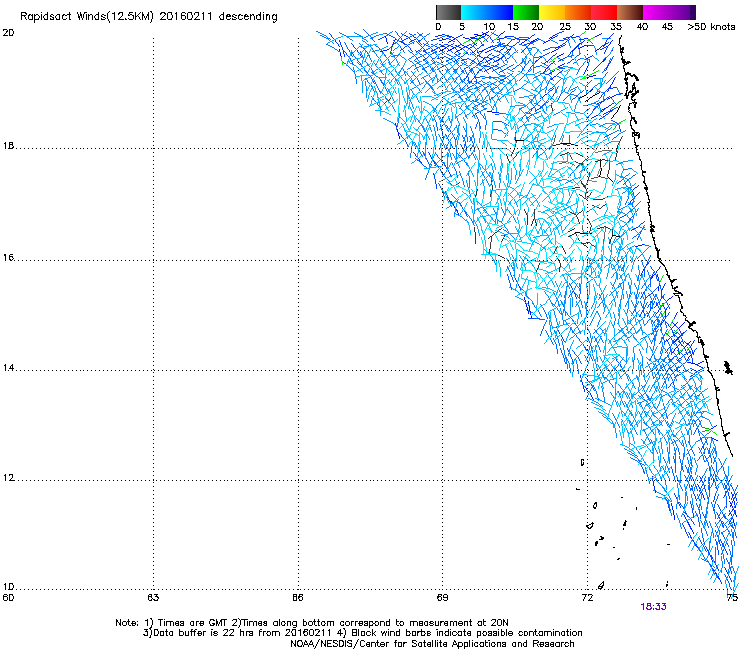Click latitude label '16' on the left axis
Viewport: 740px width, 650px height.
click(x=8, y=258)
